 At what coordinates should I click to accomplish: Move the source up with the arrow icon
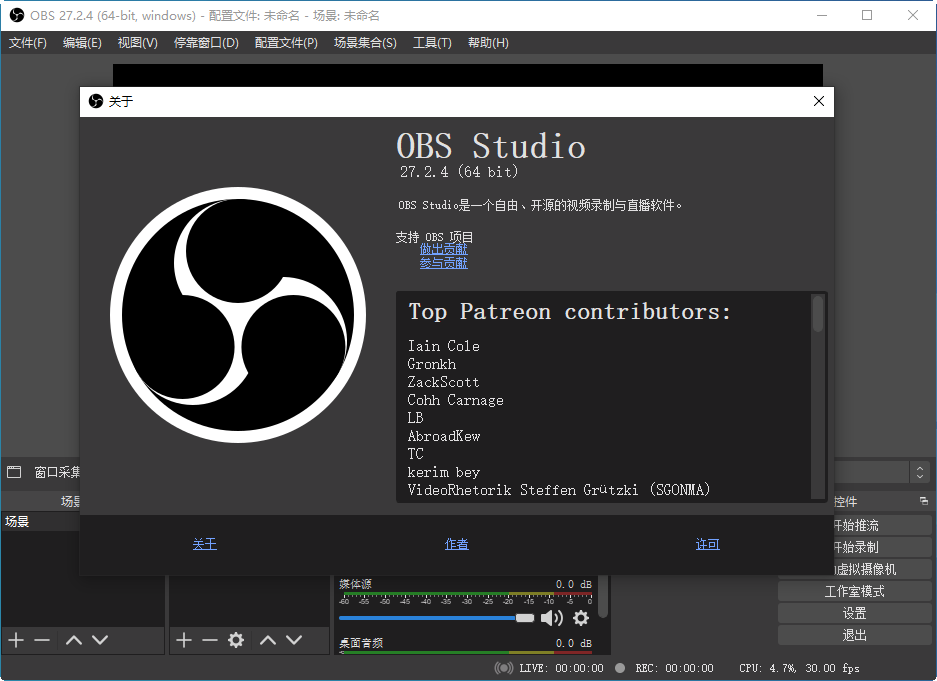click(x=268, y=640)
